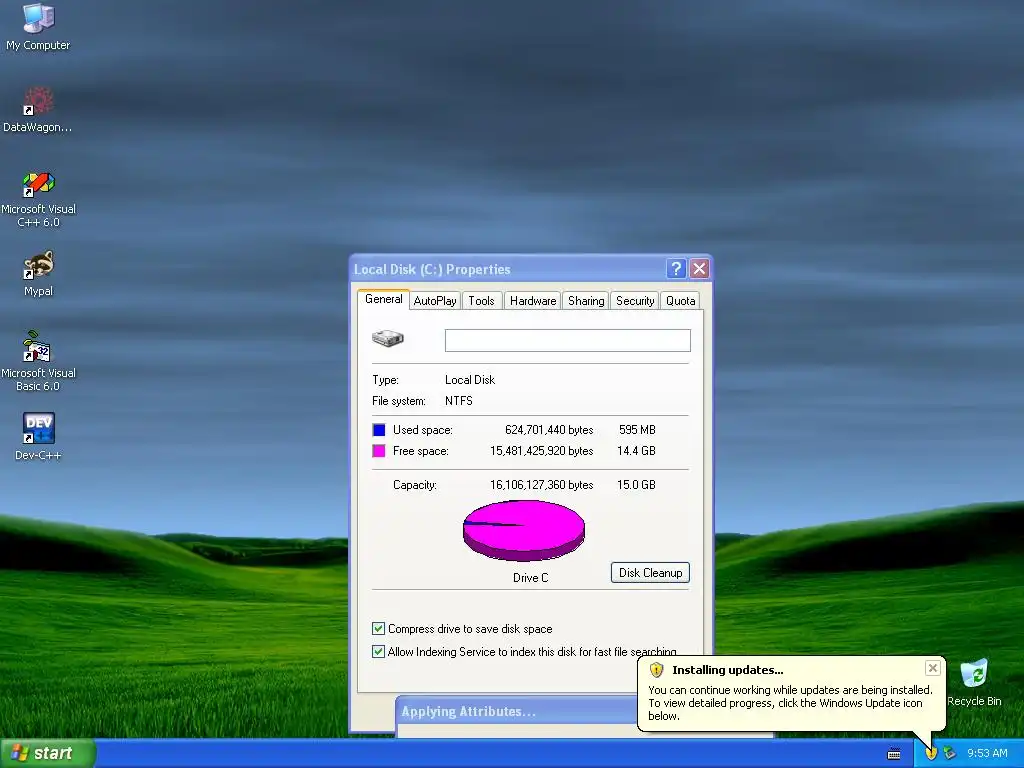Viewport: 1024px width, 768px height.
Task: Switch to the Tools tab
Action: tap(481, 300)
